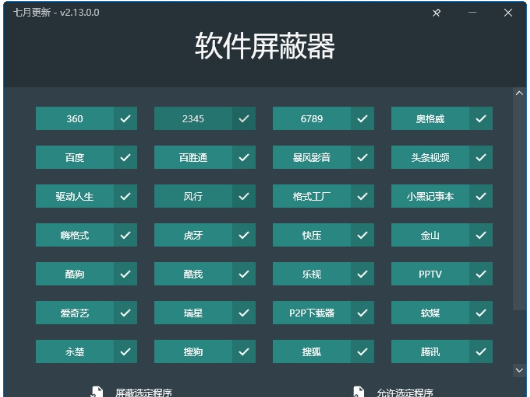Toggle the 快压 block option

pos(323,235)
